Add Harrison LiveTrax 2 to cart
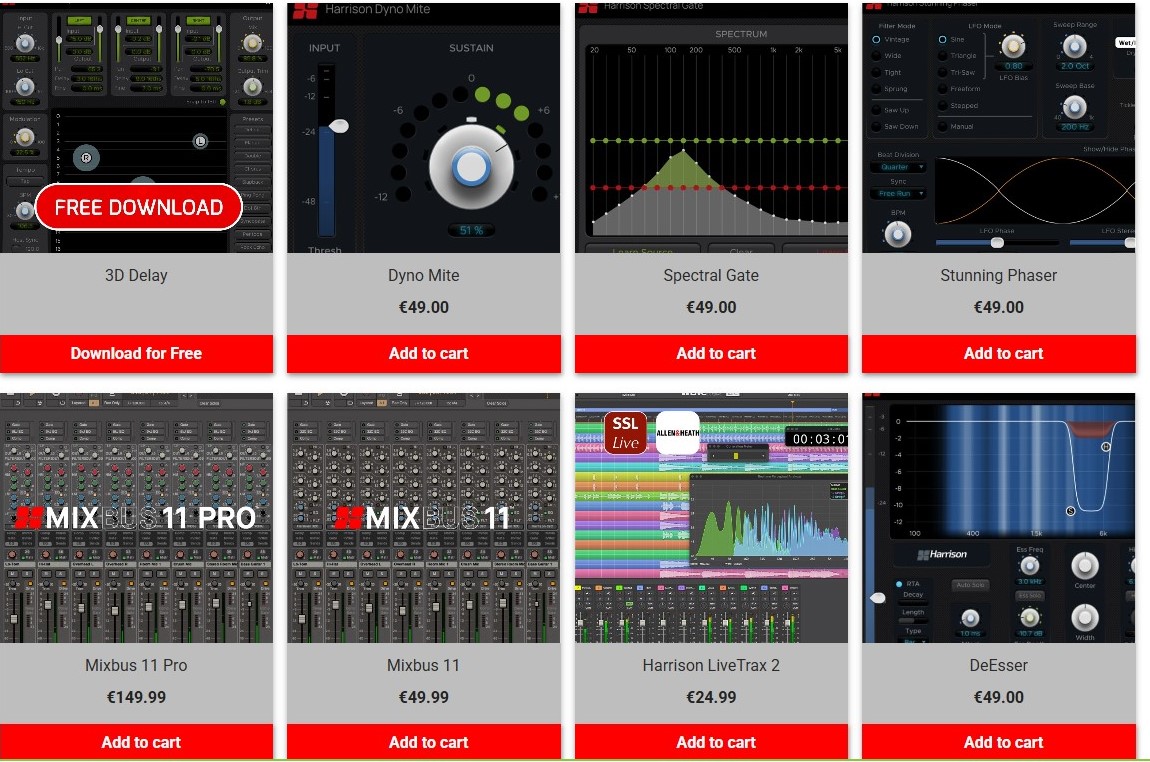This screenshot has height=762, width=1150. coord(711,742)
